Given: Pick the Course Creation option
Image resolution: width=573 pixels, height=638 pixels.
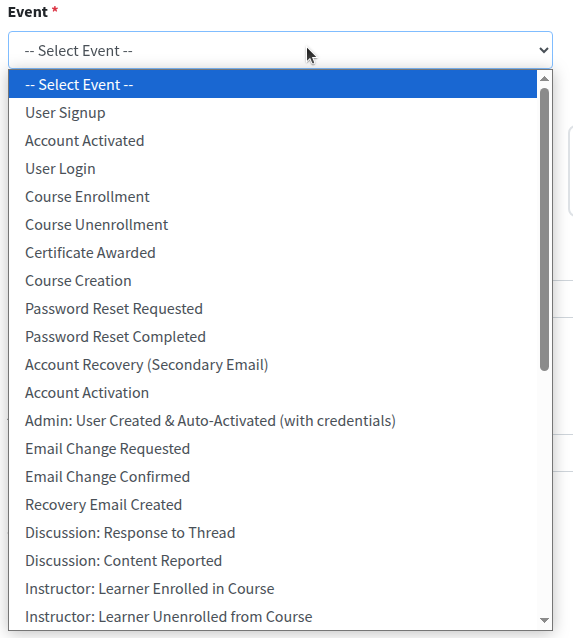Looking at the screenshot, I should tap(273, 281).
